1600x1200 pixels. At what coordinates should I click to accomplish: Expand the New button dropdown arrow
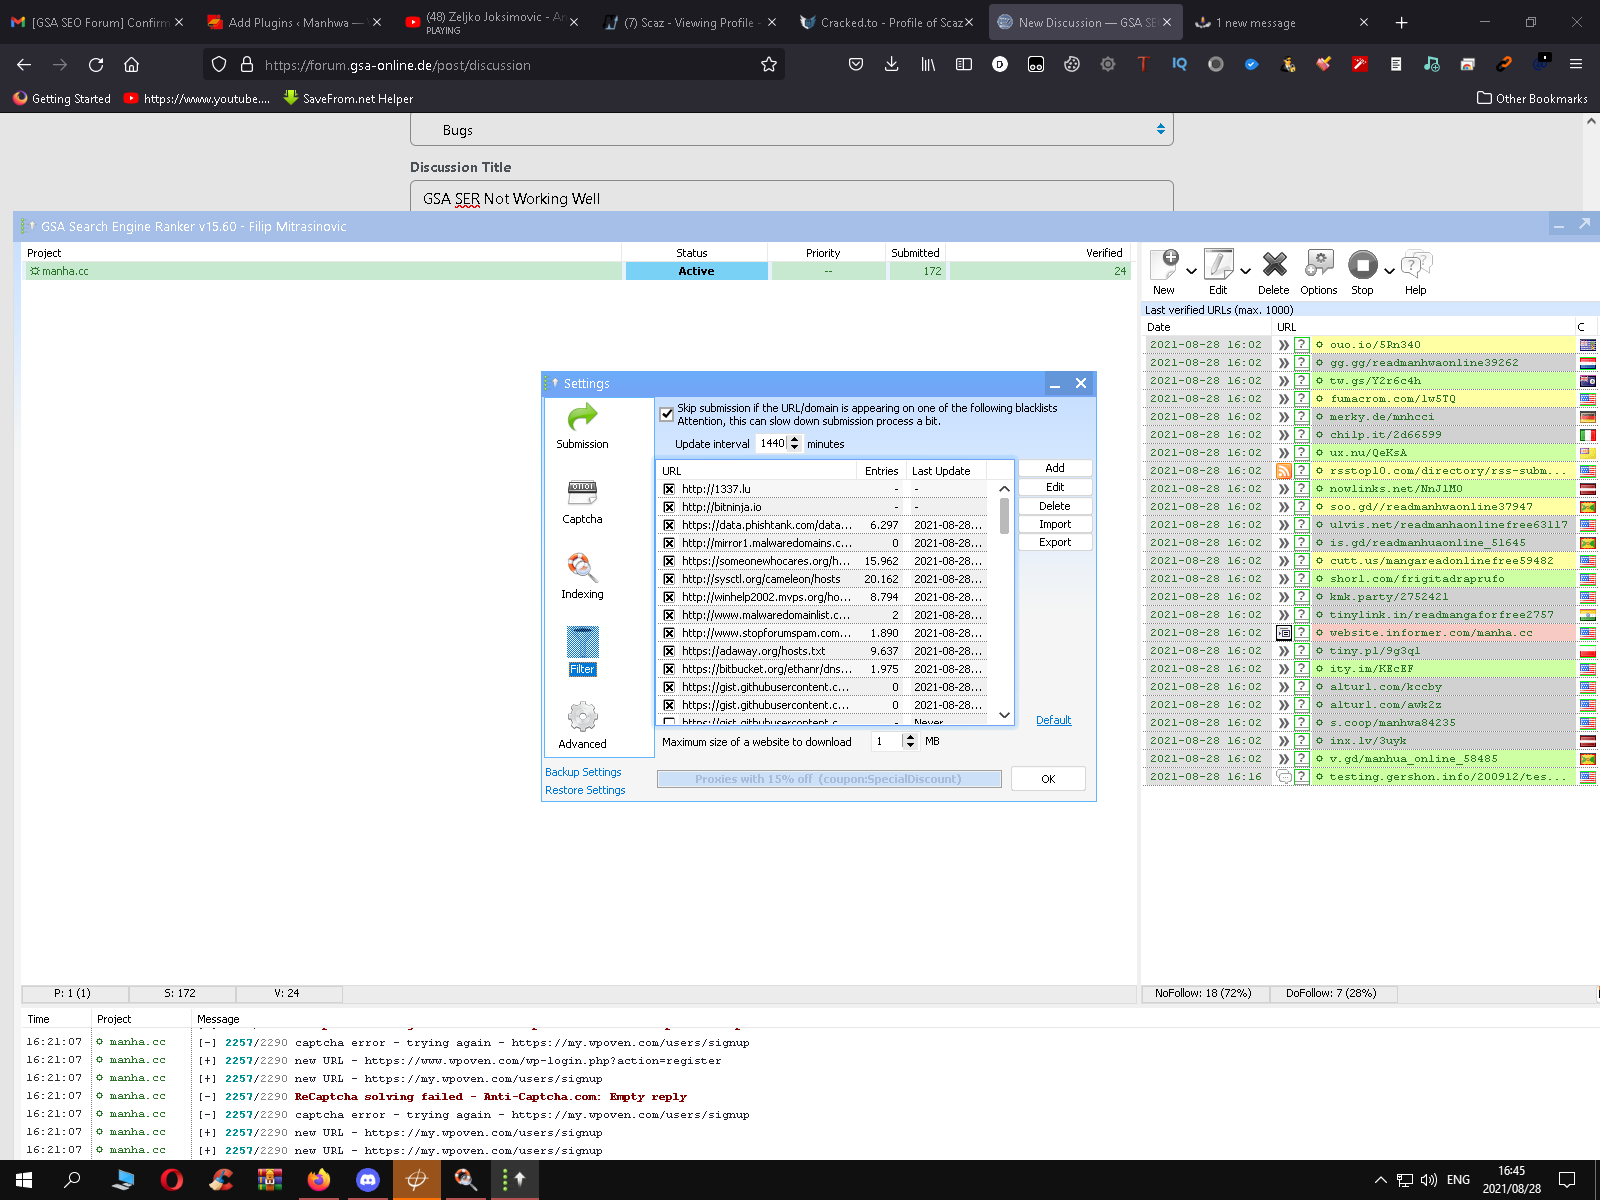coord(1191,271)
